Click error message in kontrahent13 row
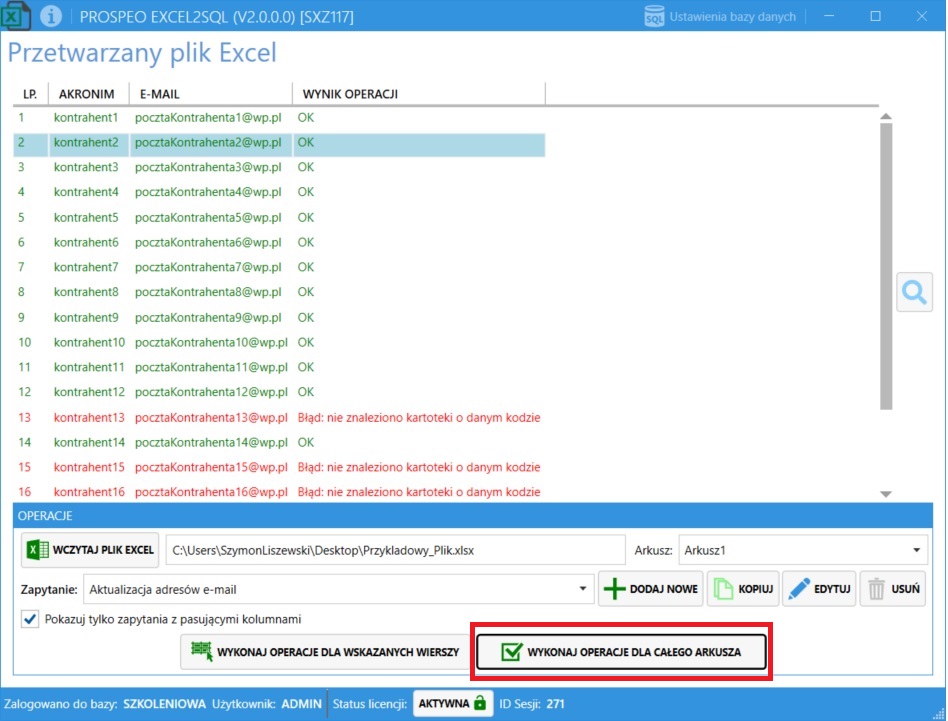Viewport: 948px width, 721px height. tap(419, 417)
